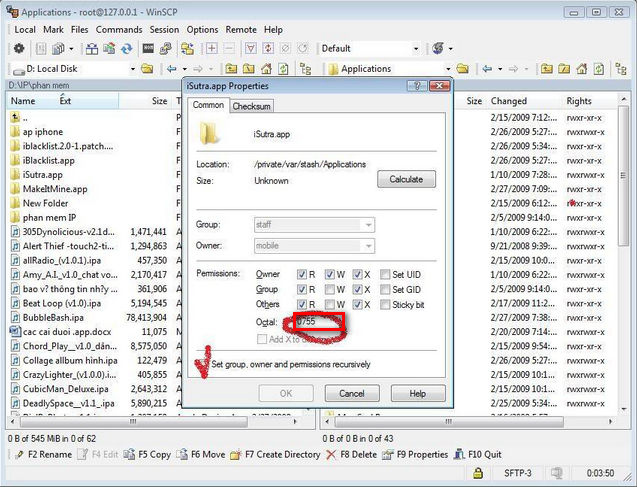Expand the copy toolbar dropdown arrow
This screenshot has height=487, width=637.
point(71,49)
